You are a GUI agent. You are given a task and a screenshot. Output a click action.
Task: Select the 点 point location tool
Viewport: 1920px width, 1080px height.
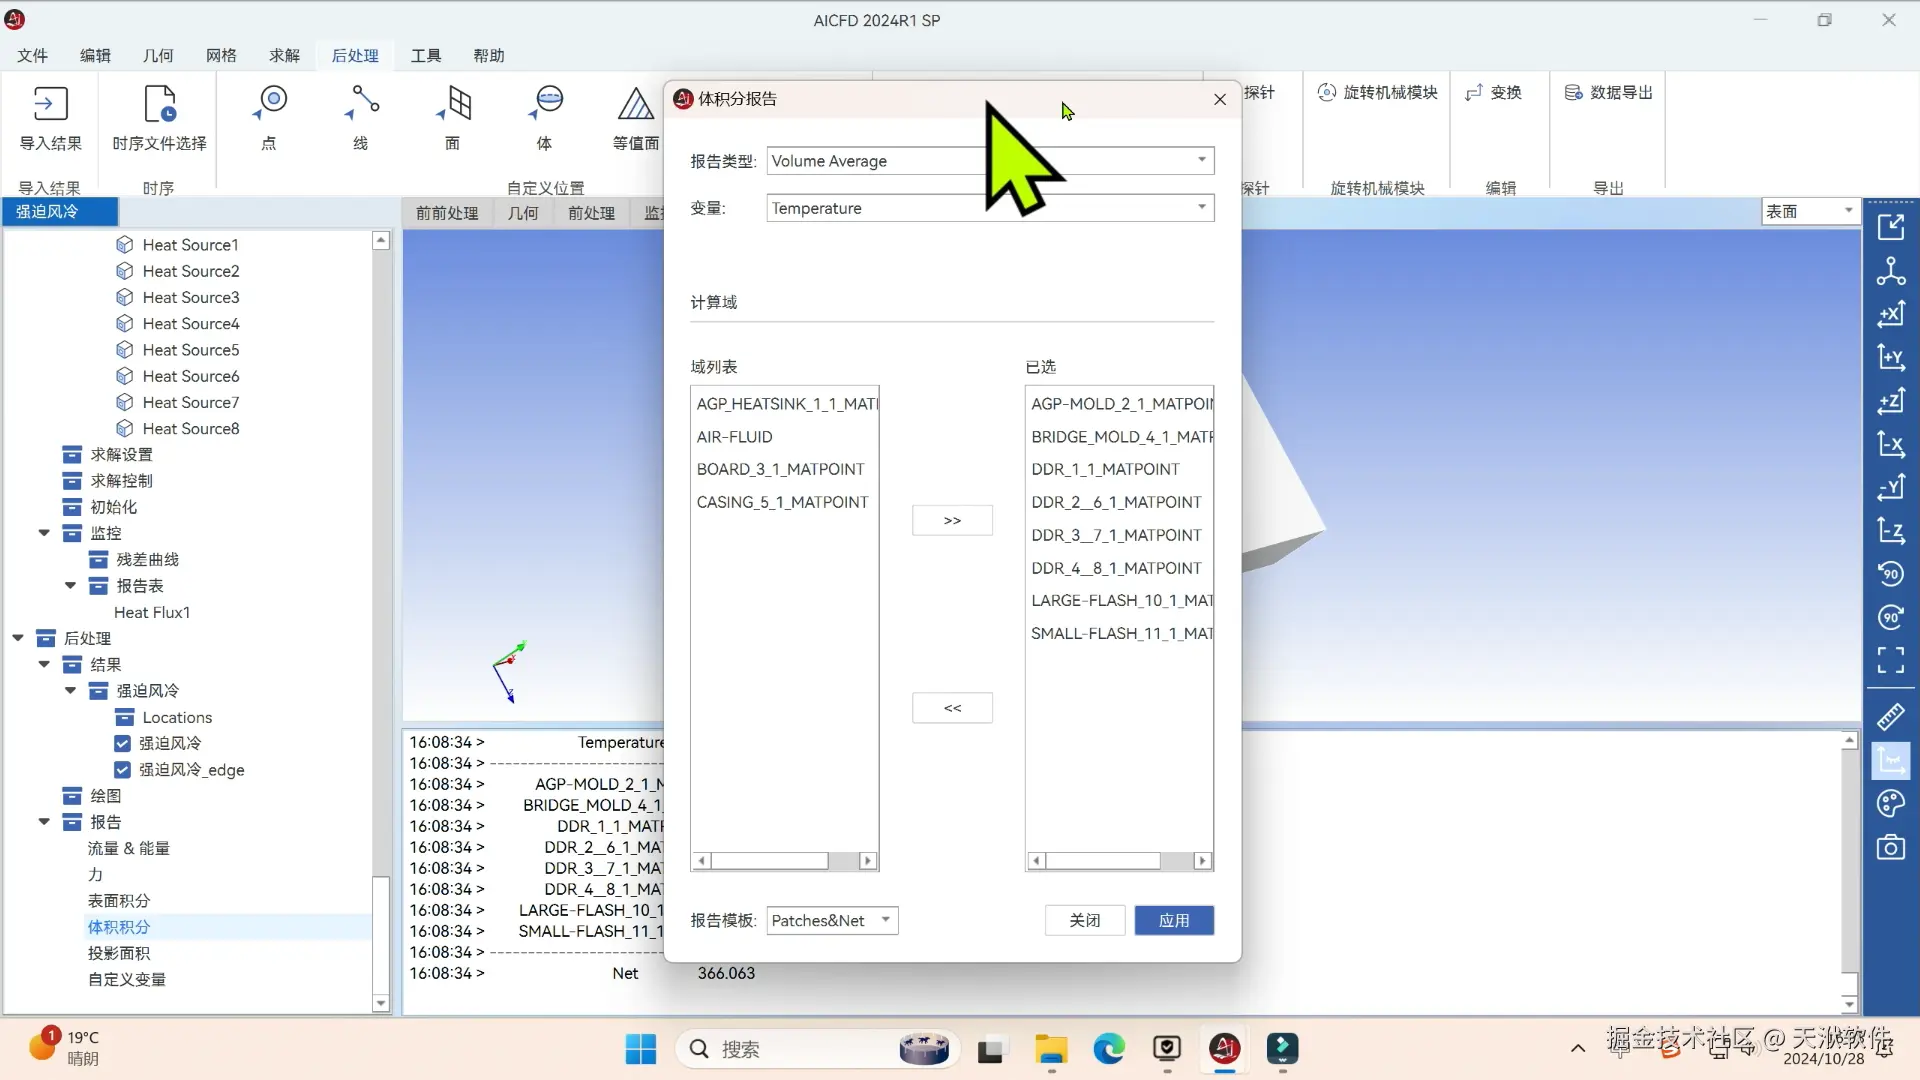tap(270, 104)
